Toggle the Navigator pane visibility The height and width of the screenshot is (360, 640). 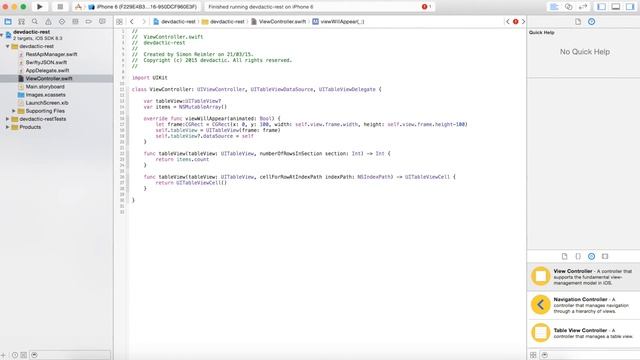click(602, 7)
